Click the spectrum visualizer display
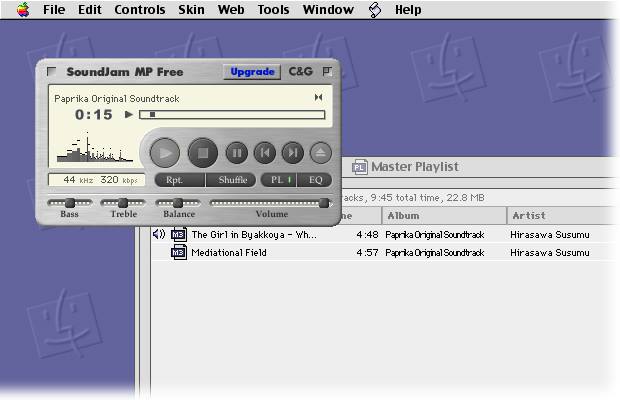Image resolution: width=620 pixels, height=400 pixels. click(x=95, y=148)
